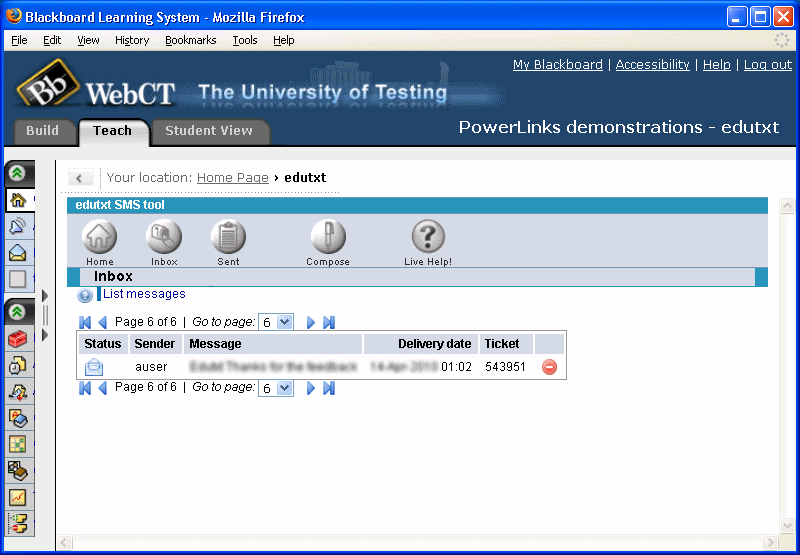Click the List messages link
800x555 pixels.
tap(144, 294)
